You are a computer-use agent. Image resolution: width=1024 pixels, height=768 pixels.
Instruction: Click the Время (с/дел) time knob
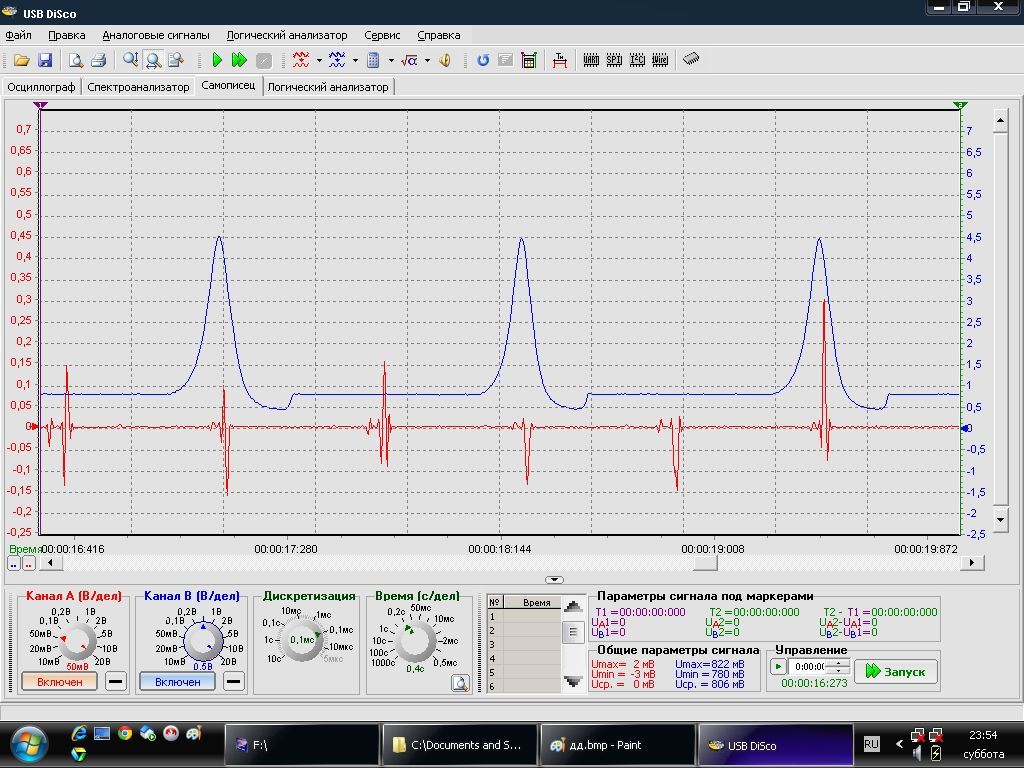[416, 641]
